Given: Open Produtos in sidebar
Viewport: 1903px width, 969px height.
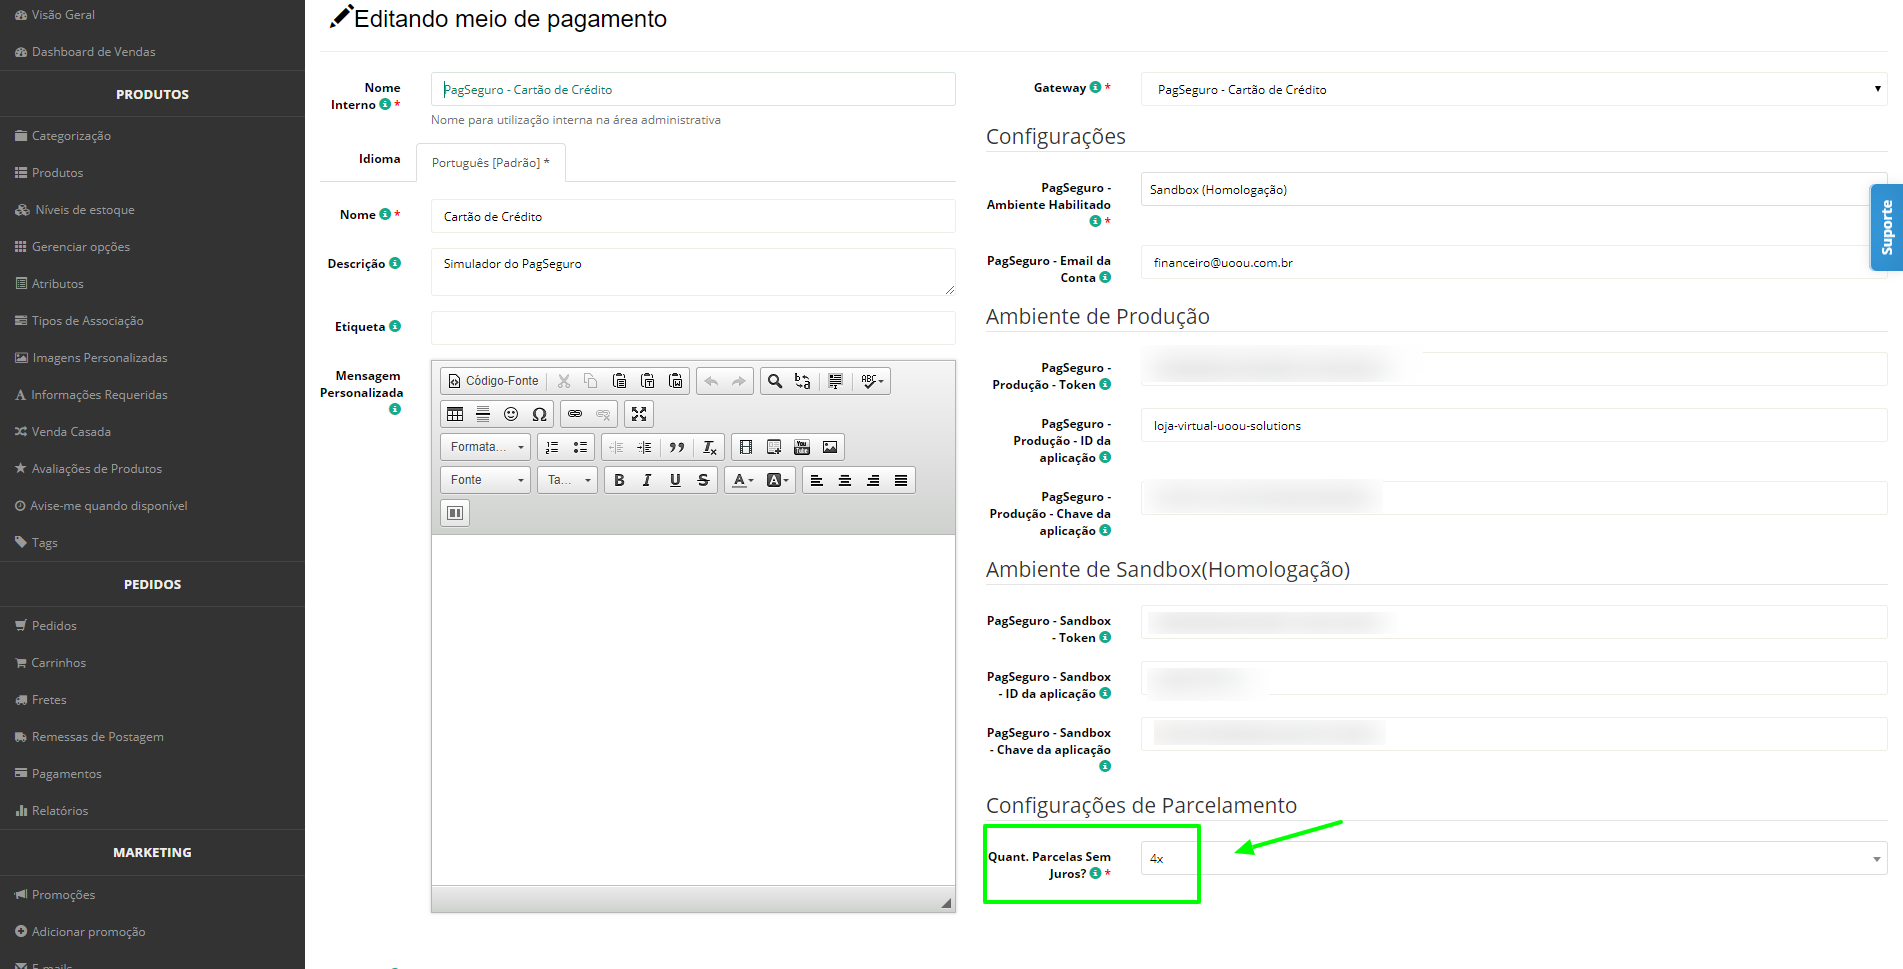Looking at the screenshot, I should click(x=57, y=173).
